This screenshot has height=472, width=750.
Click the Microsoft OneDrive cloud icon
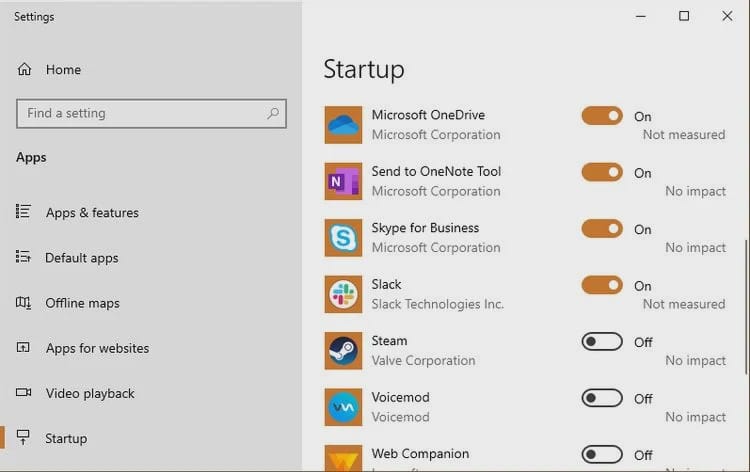343,125
